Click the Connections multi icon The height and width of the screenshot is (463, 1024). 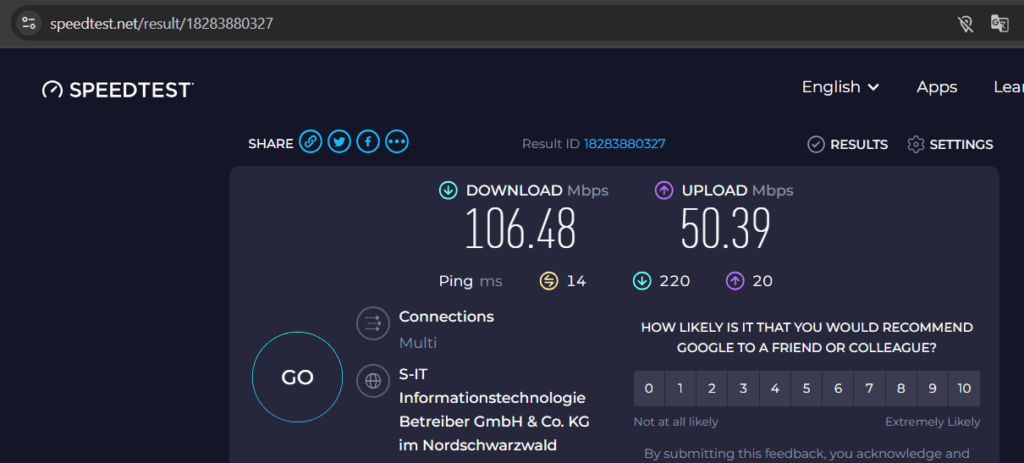click(373, 322)
